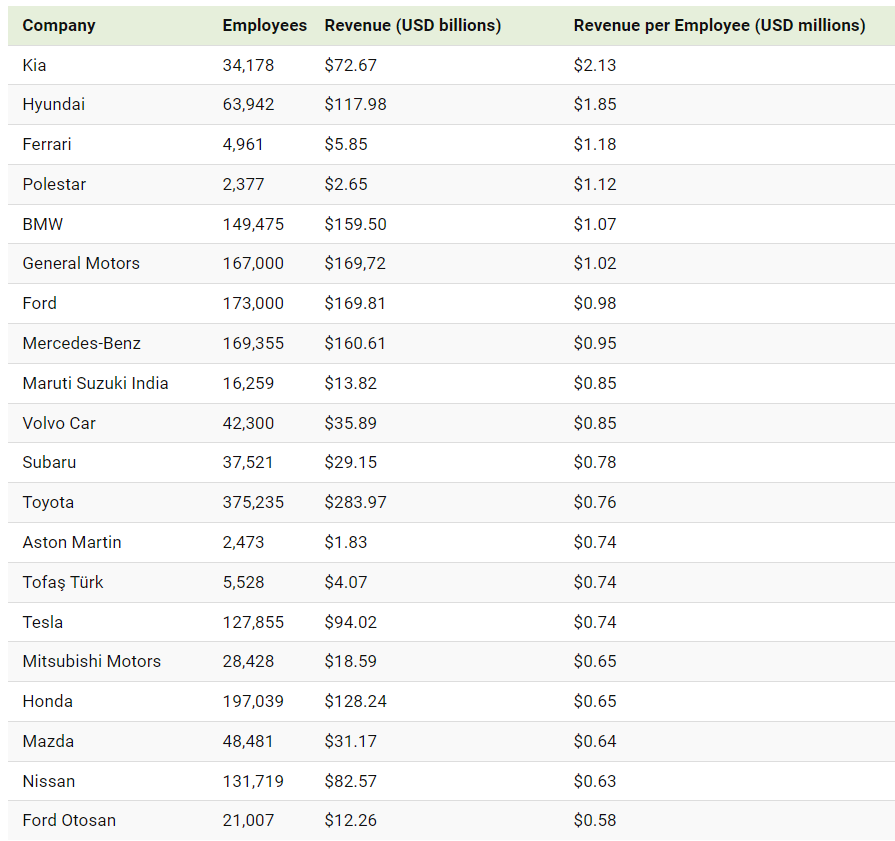
Task: Click Mazda's revenue value $31.17
Action: coord(350,741)
